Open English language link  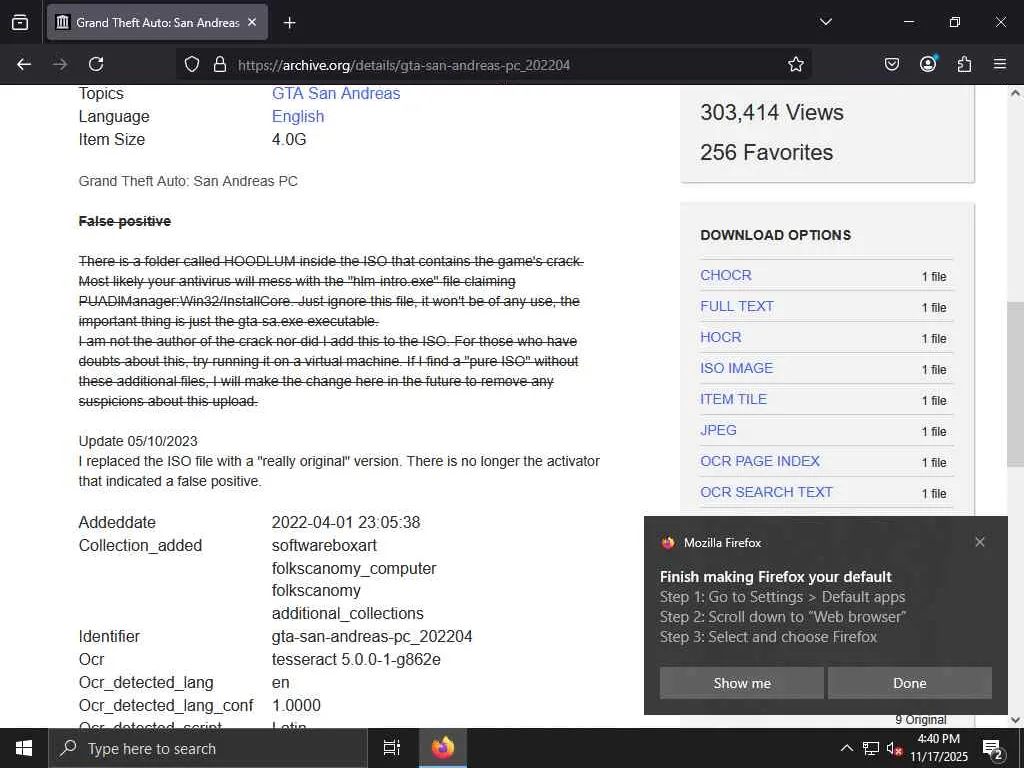click(x=298, y=116)
